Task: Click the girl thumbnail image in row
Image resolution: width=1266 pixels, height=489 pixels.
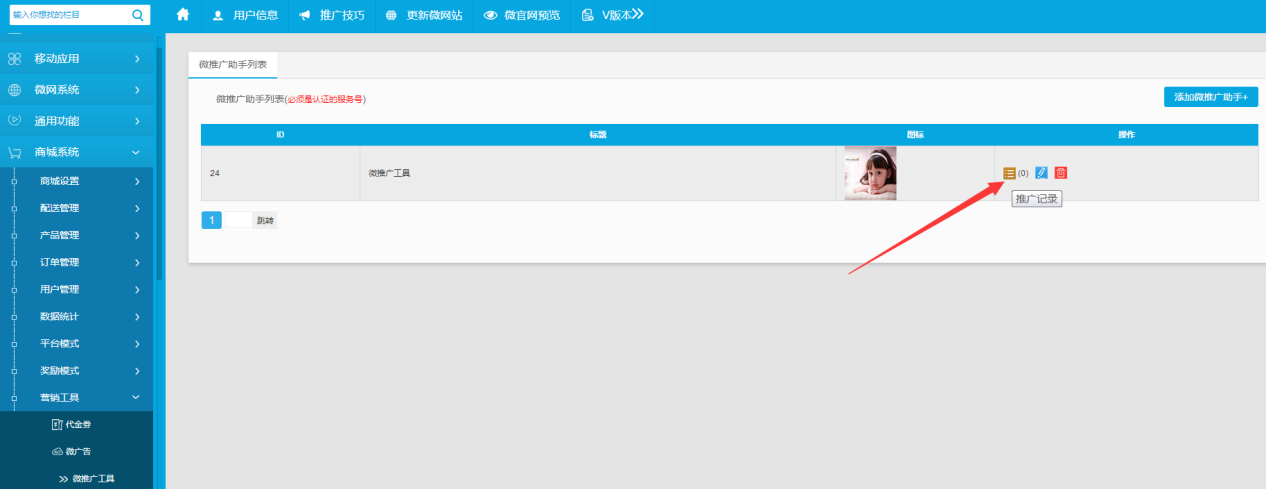Action: click(x=870, y=173)
